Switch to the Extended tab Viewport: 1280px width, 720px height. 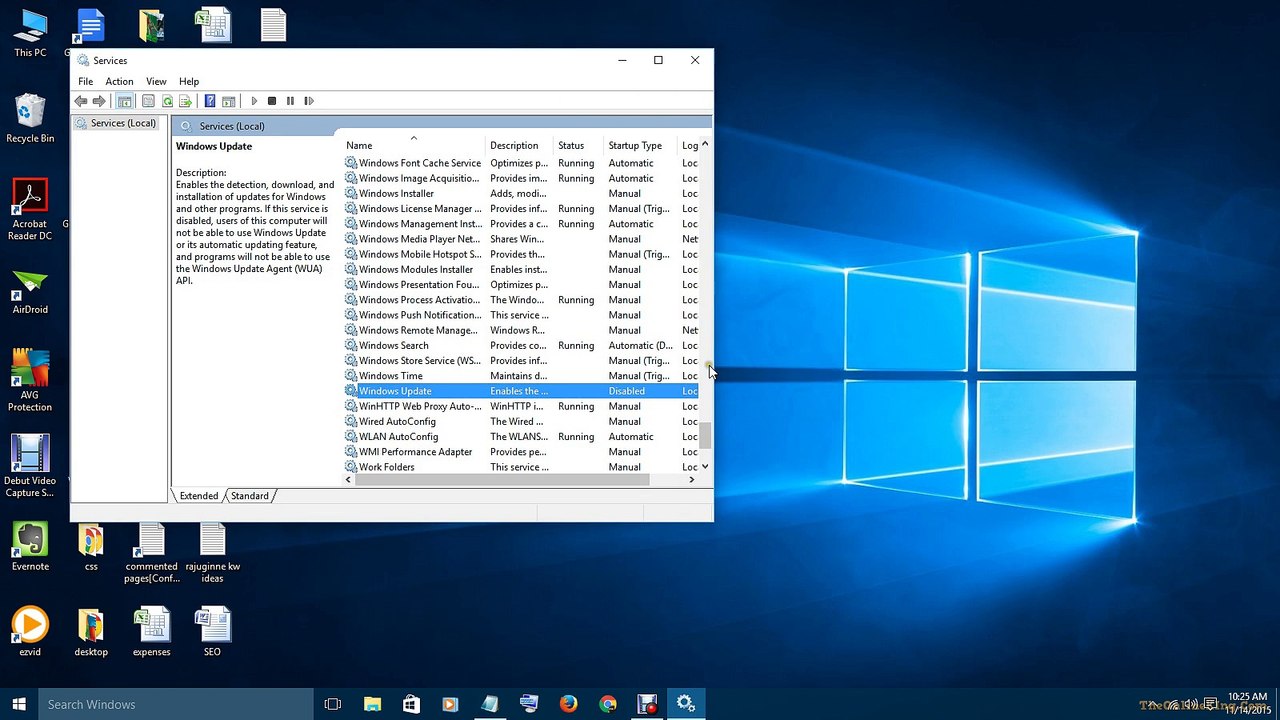pyautogui.click(x=198, y=496)
